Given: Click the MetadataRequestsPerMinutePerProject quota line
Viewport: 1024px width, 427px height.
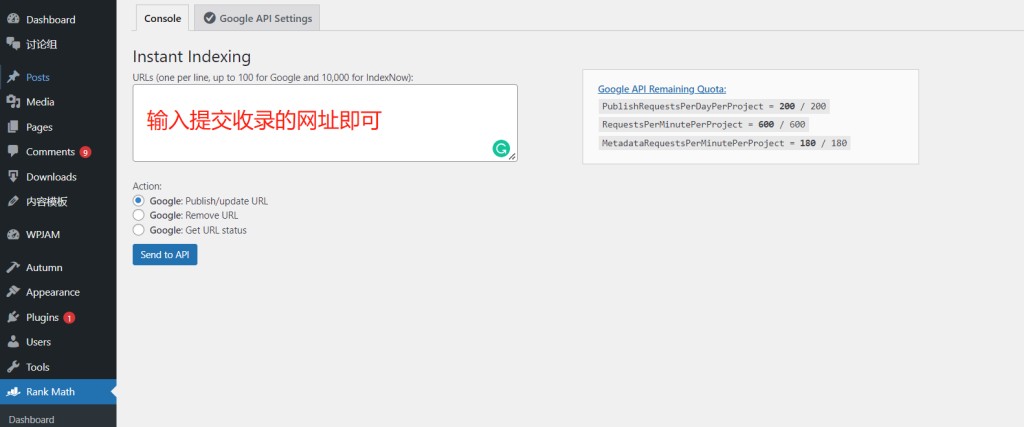Looking at the screenshot, I should click(x=724, y=142).
